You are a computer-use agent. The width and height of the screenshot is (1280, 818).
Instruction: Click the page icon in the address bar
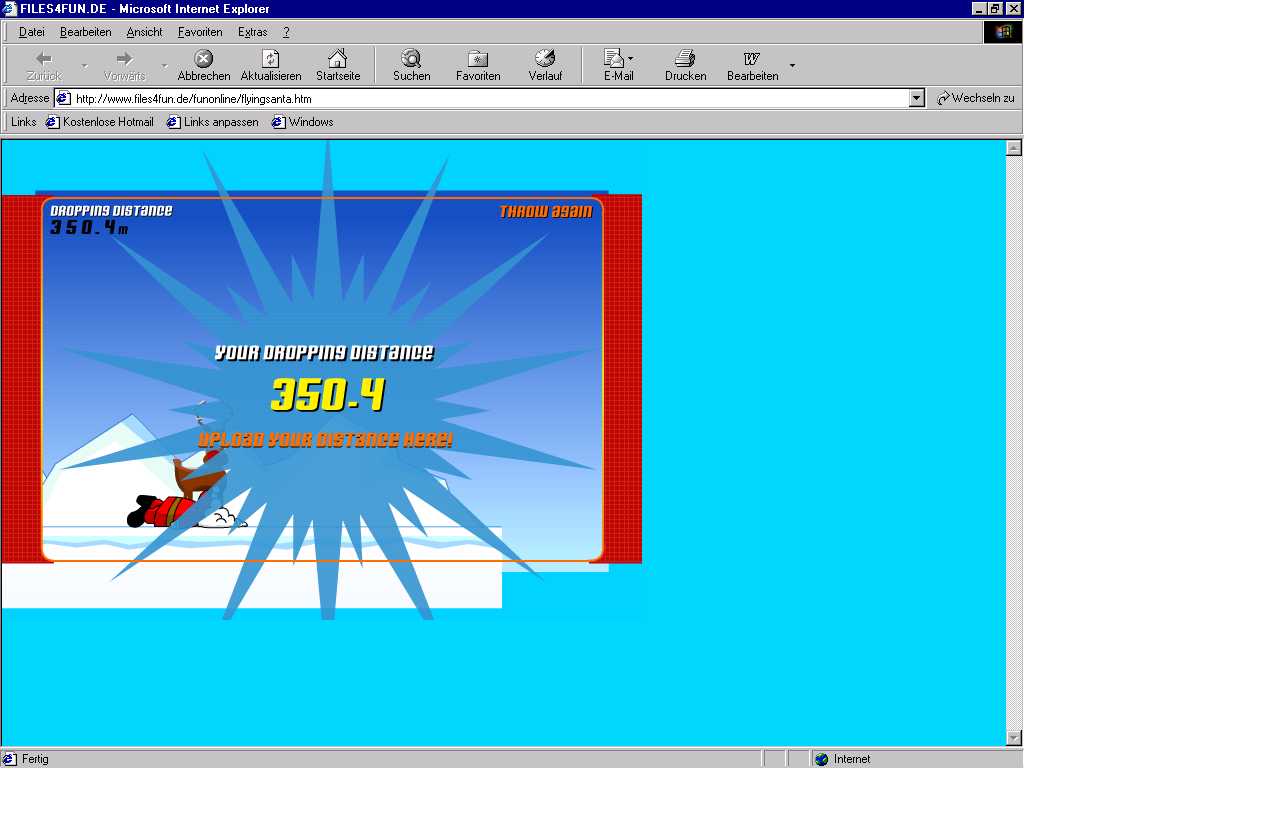63,98
